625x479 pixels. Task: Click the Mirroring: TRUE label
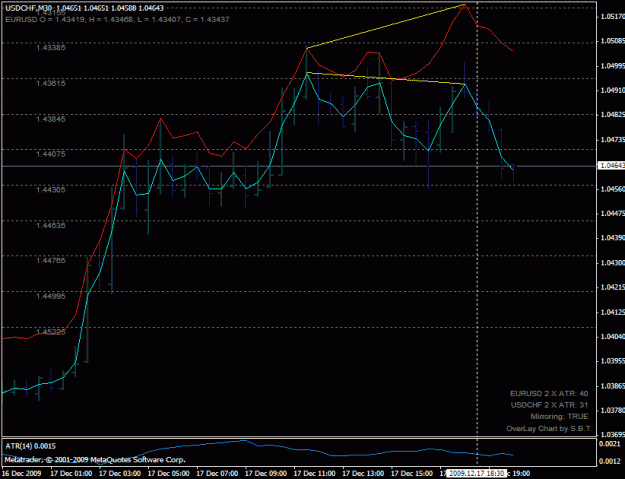559,416
